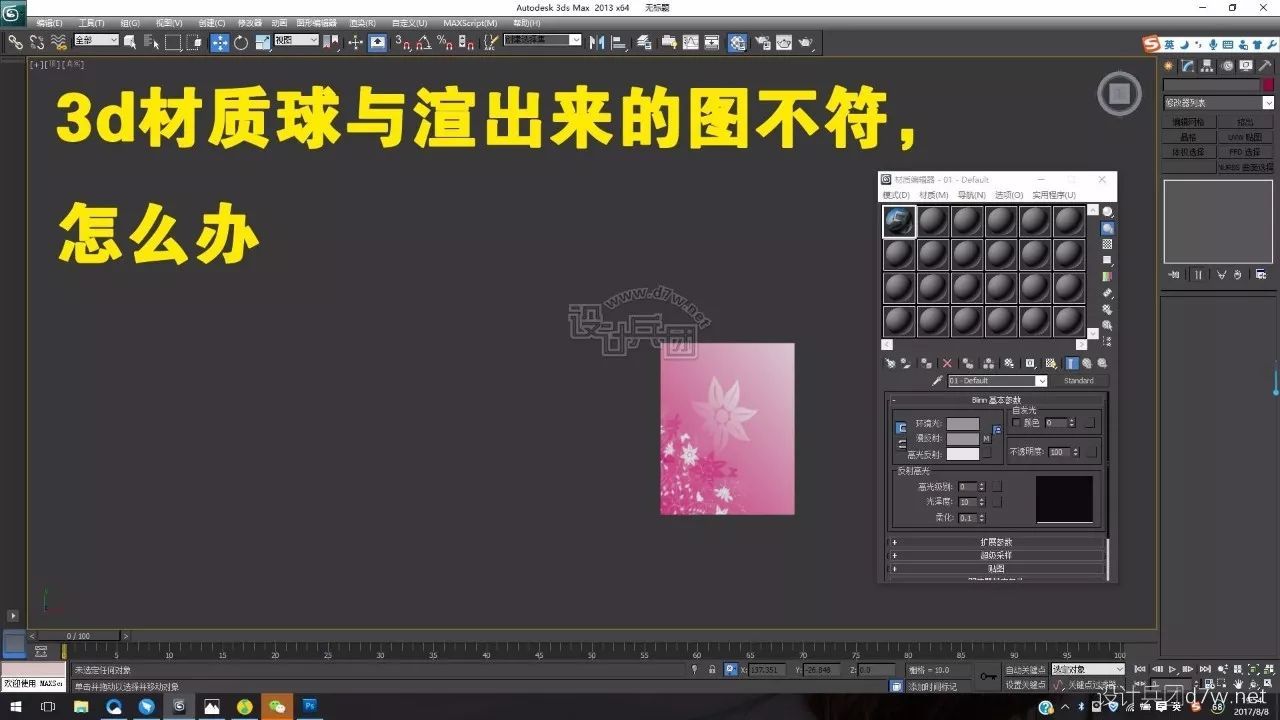Click the Align tool icon
This screenshot has width=1280, height=720.
pyautogui.click(x=618, y=42)
